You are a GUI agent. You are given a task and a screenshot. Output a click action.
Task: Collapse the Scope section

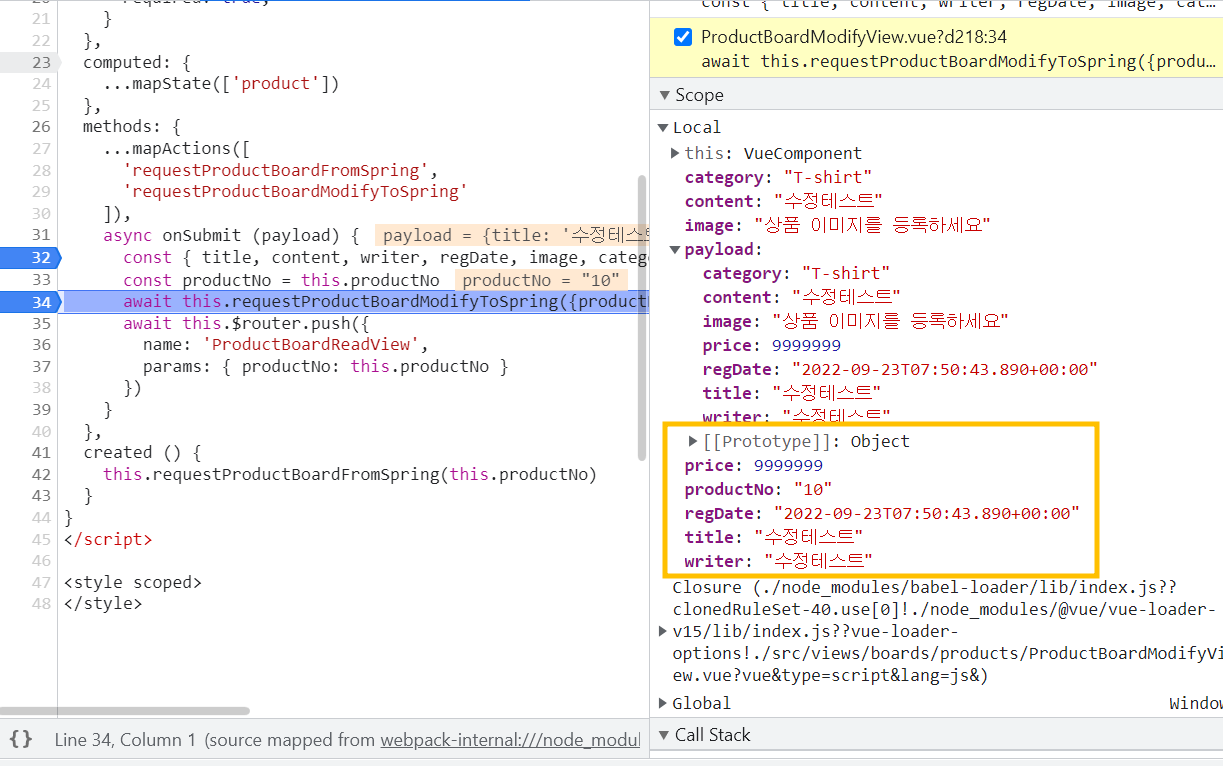[664, 95]
